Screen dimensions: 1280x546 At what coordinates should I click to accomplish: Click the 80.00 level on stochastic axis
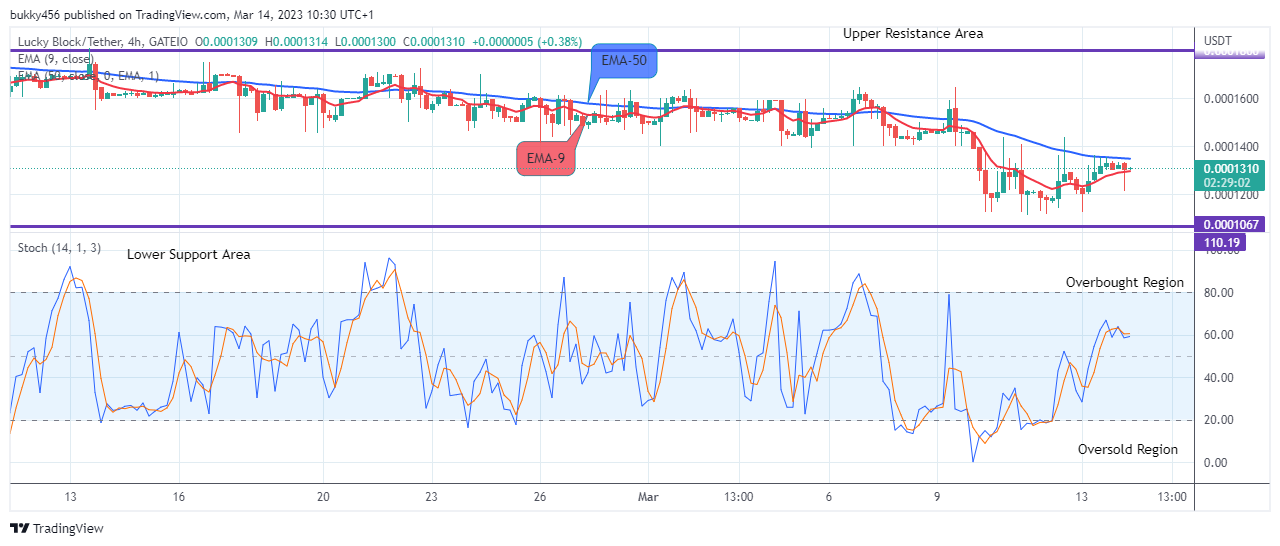pos(1220,293)
